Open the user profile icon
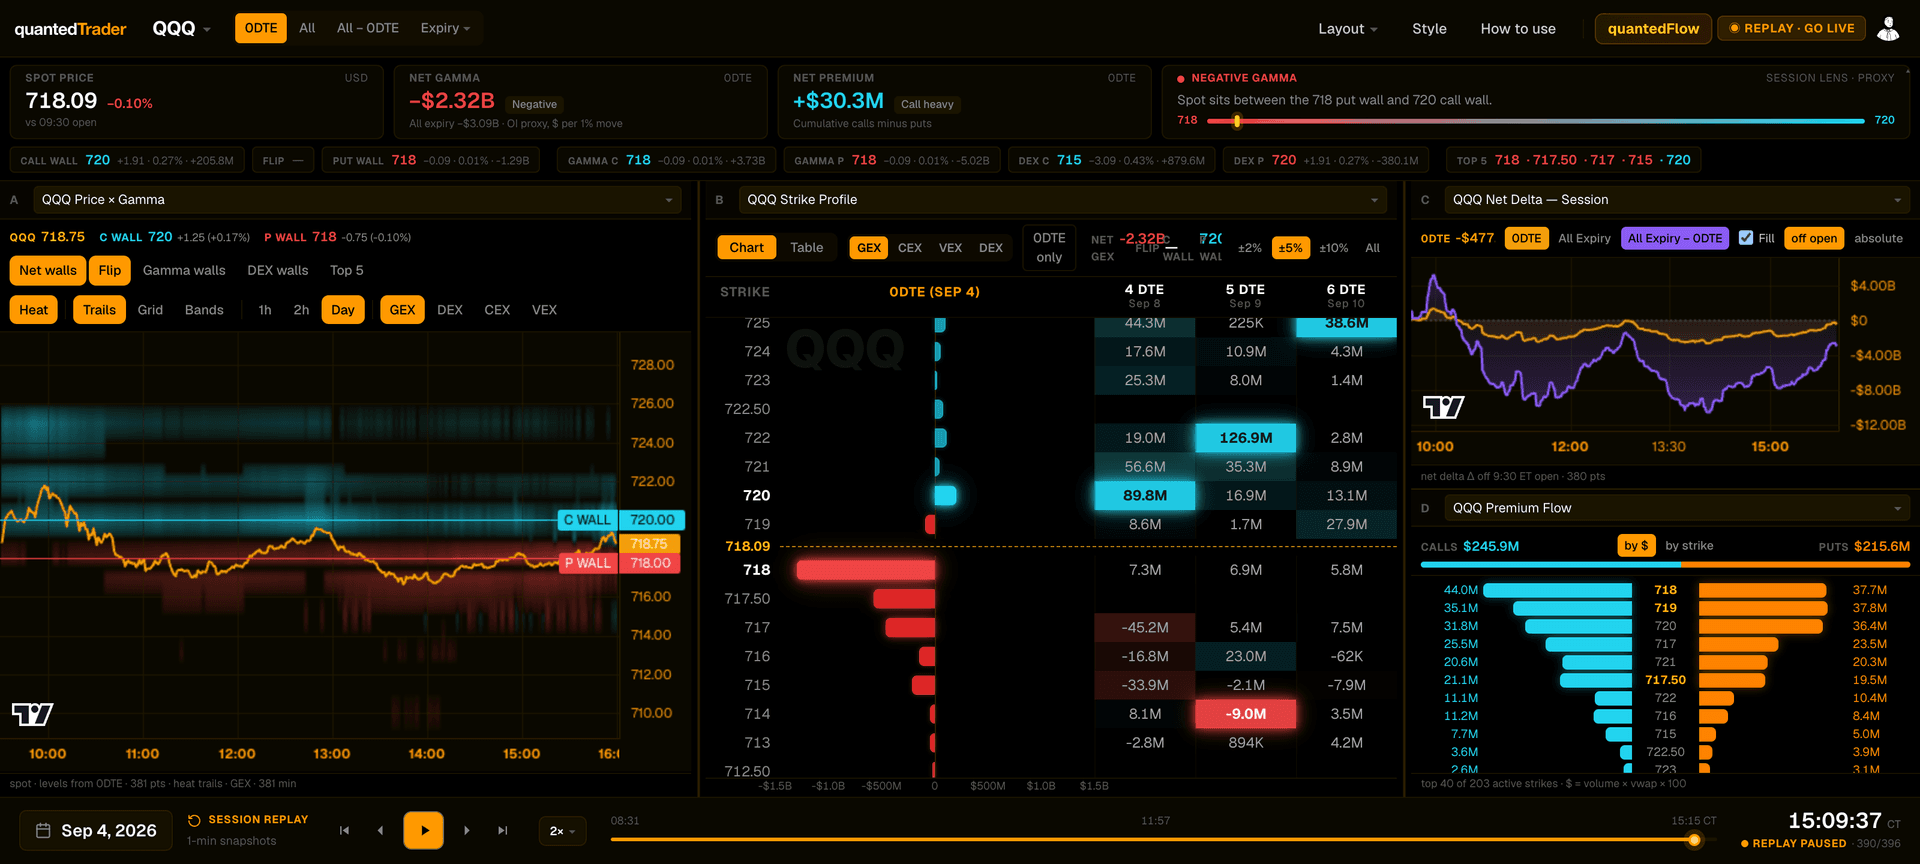This screenshot has width=1920, height=864. (x=1888, y=29)
